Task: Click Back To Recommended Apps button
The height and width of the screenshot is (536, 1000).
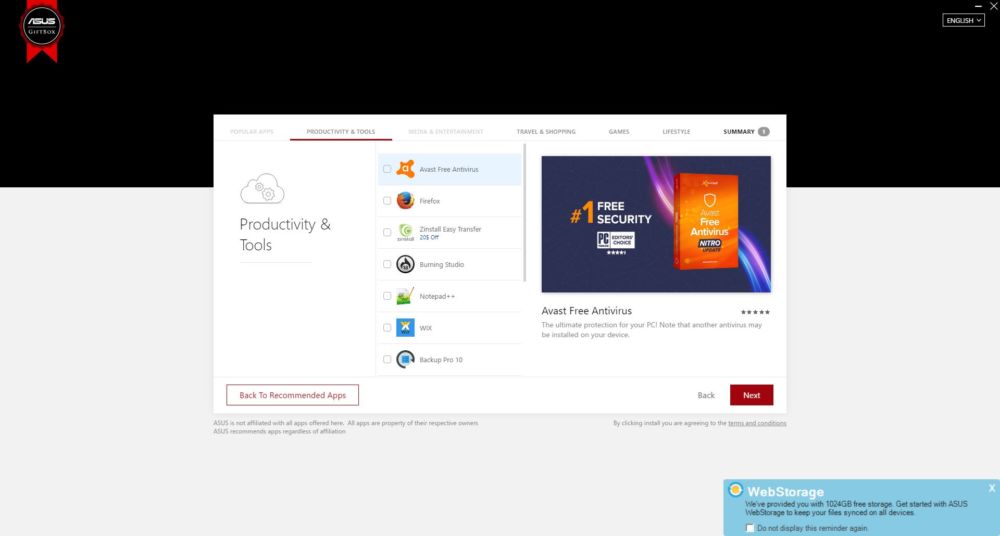Action: tap(293, 395)
